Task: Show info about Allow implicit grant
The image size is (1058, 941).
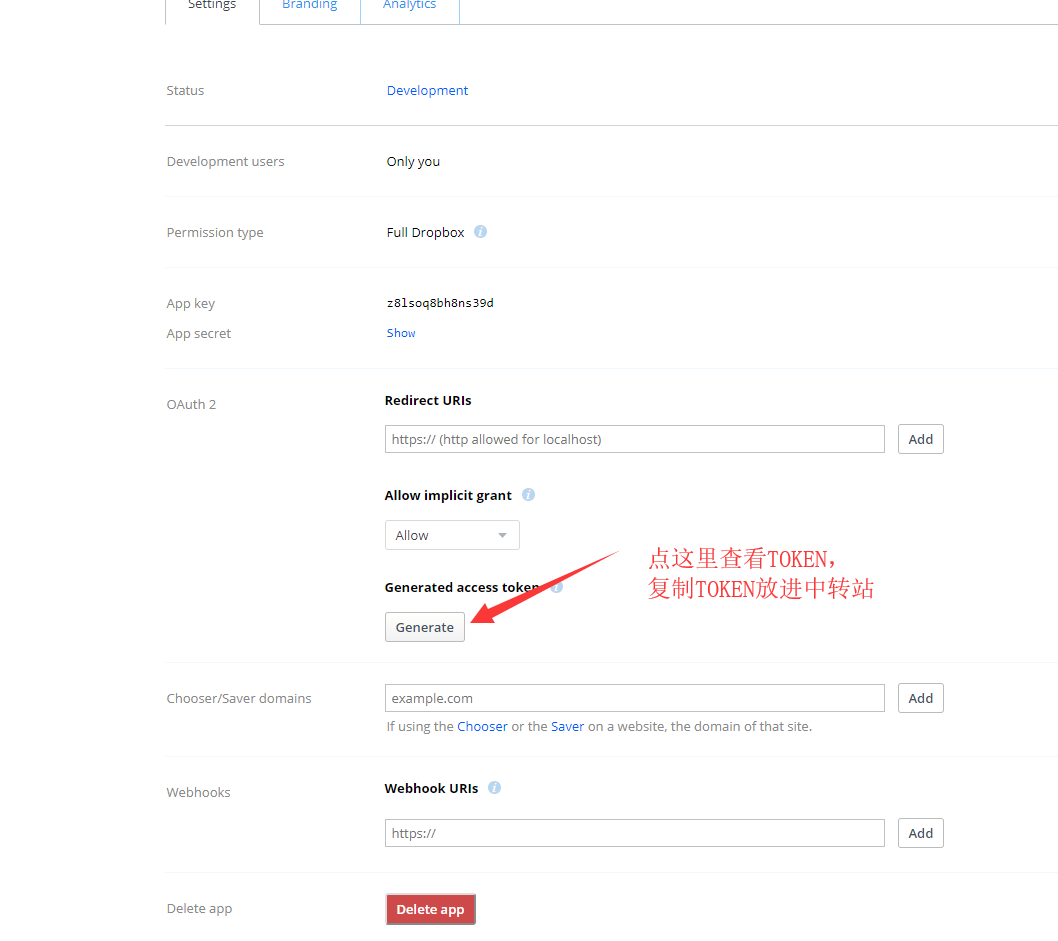Action: coord(528,494)
